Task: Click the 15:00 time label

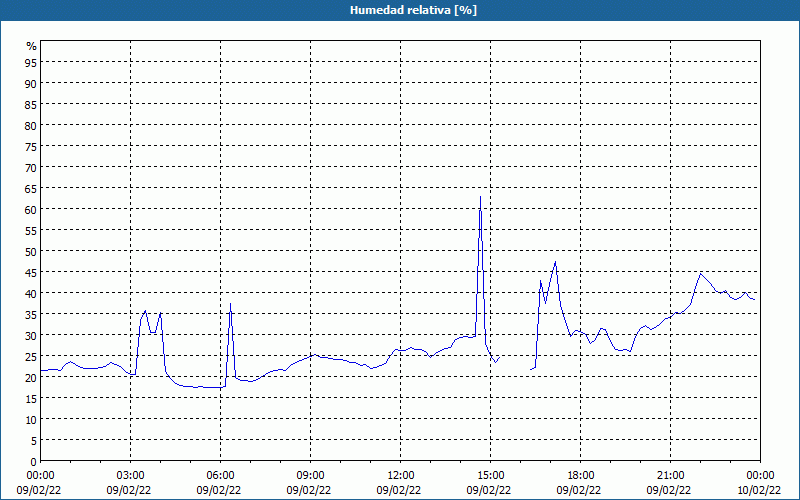Action: tap(490, 476)
